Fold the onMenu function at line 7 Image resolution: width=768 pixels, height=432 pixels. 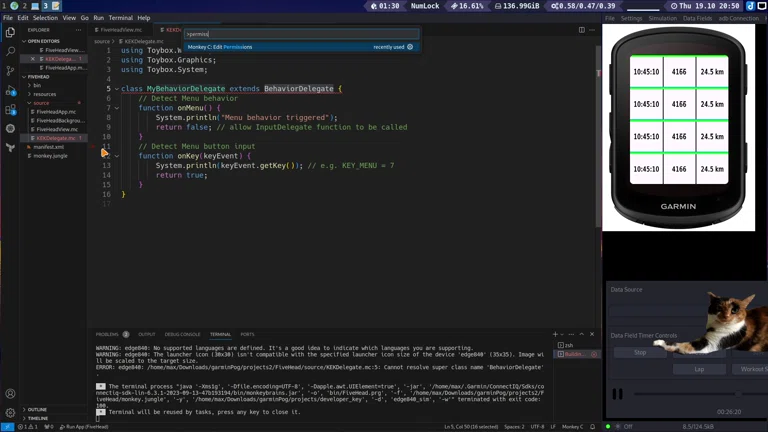tap(116, 108)
